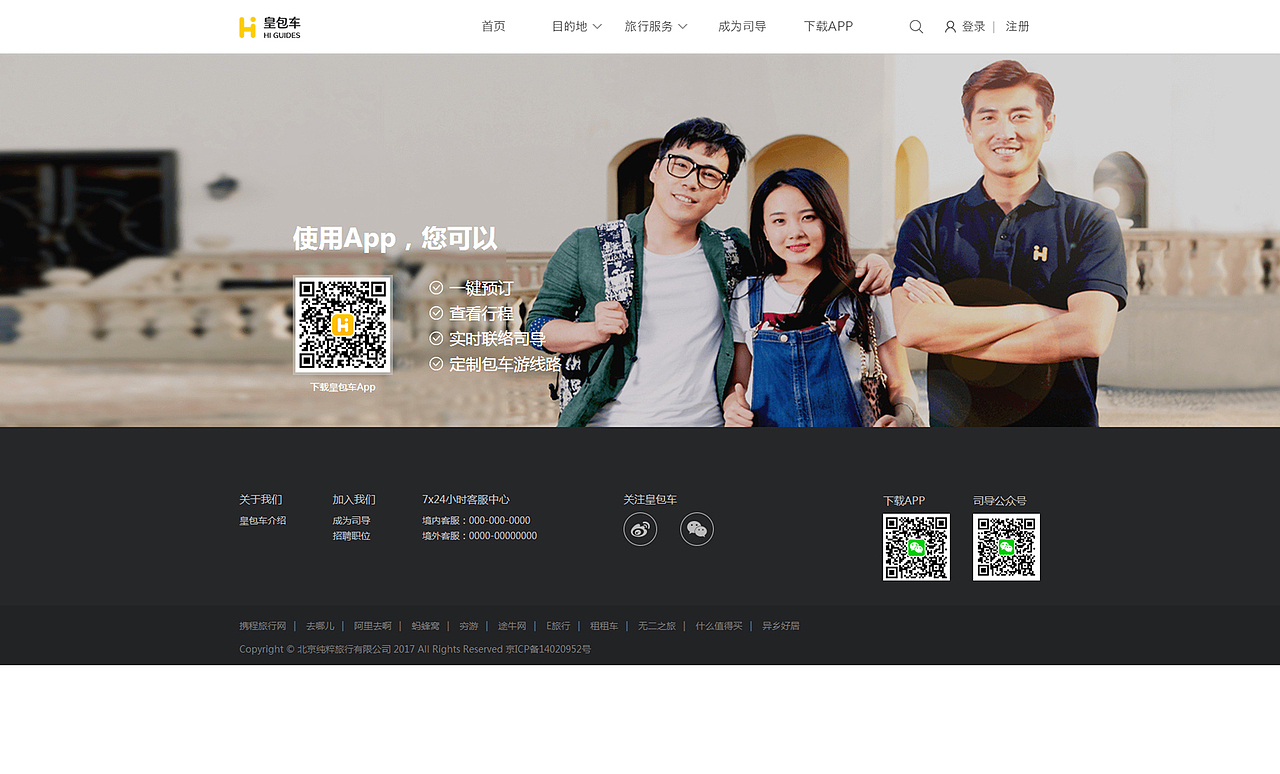Select the Weibo icon under 关注皇包车
Viewport: 1280px width, 774px height.
click(640, 529)
